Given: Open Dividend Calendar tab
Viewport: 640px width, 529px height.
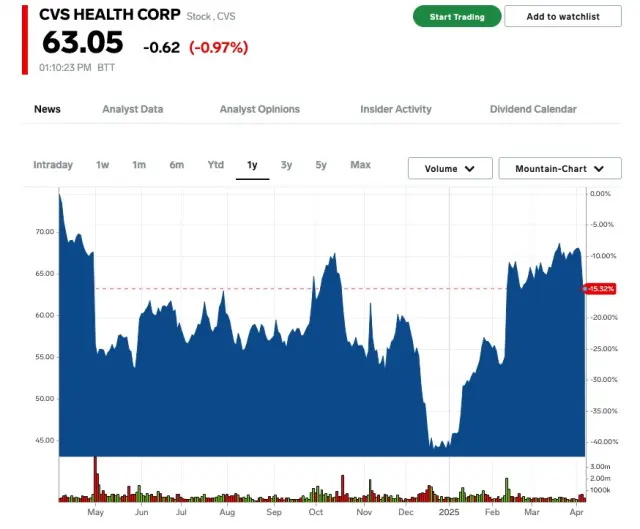Looking at the screenshot, I should [x=533, y=109].
